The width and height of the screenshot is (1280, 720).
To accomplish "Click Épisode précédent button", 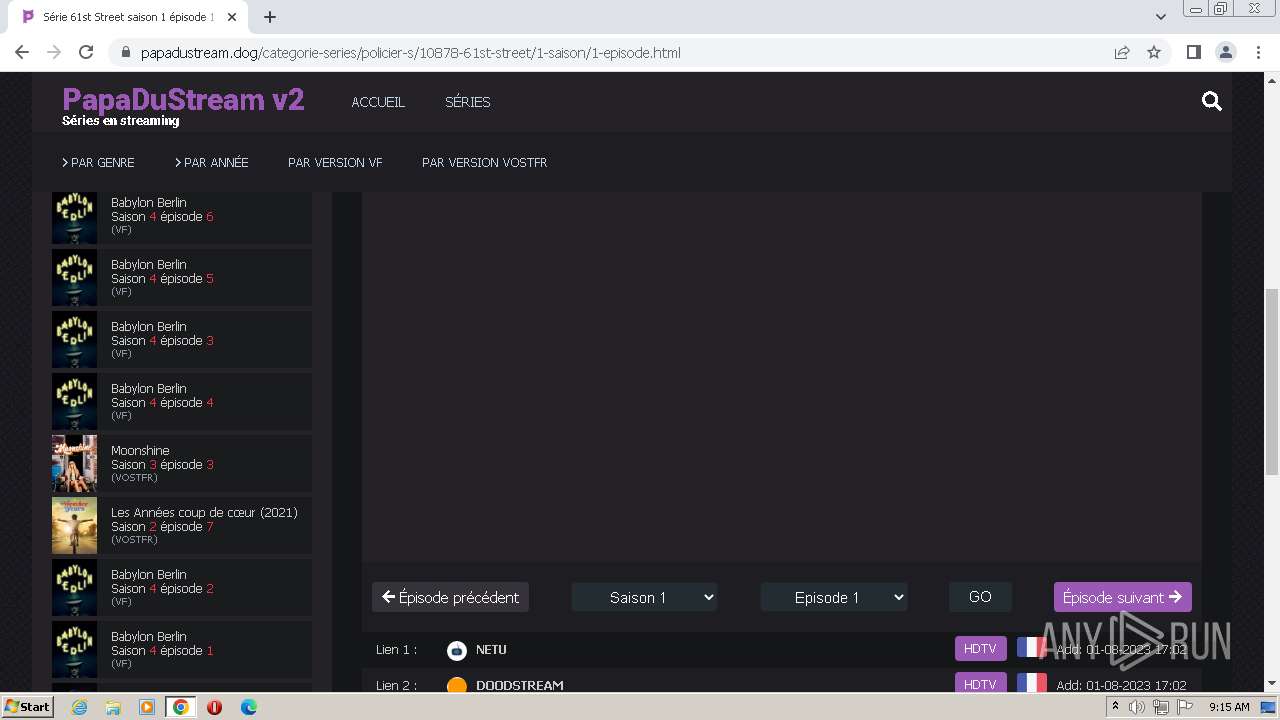I will 450,597.
